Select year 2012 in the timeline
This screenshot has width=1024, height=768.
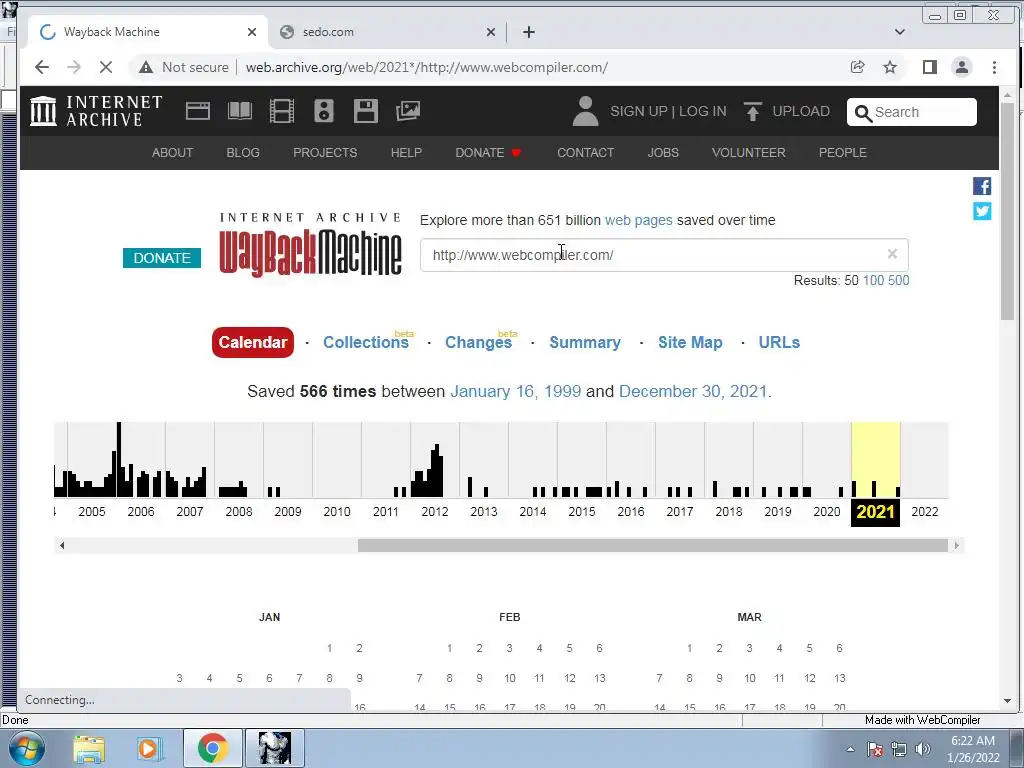coord(435,511)
